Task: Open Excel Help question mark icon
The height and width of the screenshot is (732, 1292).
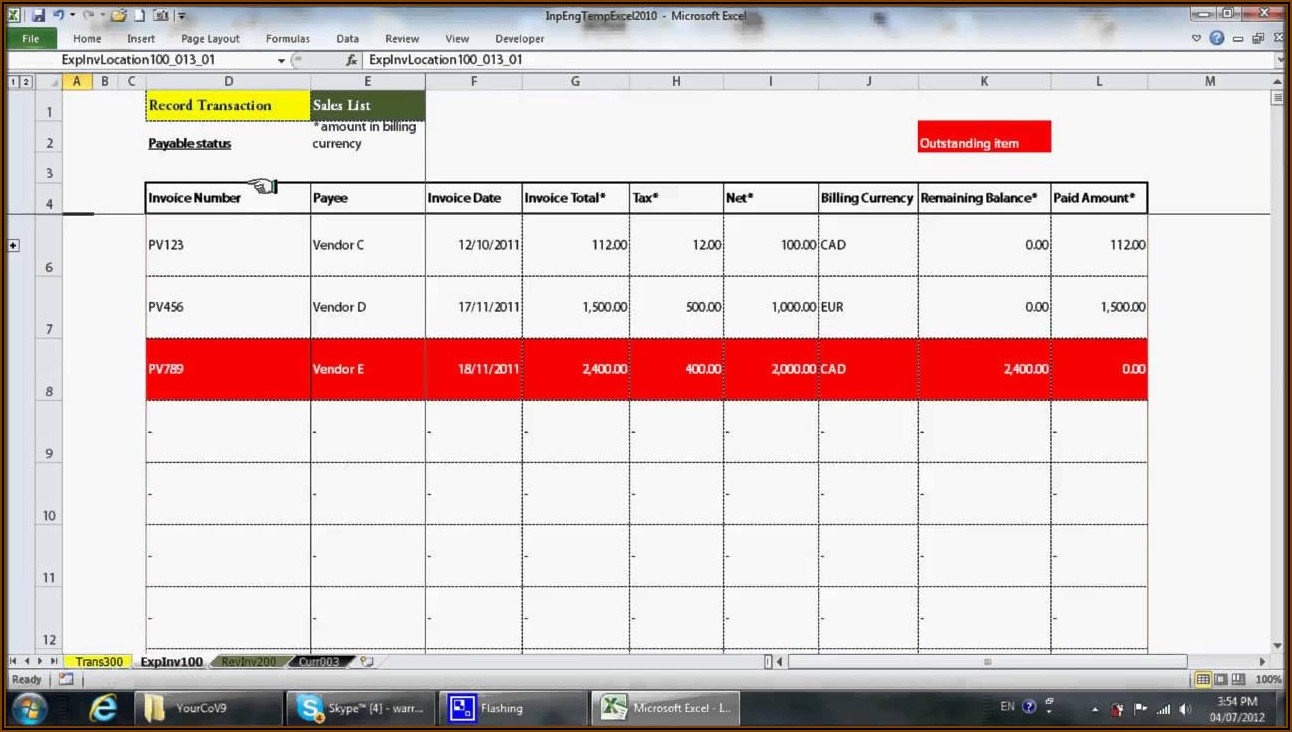Action: (x=1216, y=39)
